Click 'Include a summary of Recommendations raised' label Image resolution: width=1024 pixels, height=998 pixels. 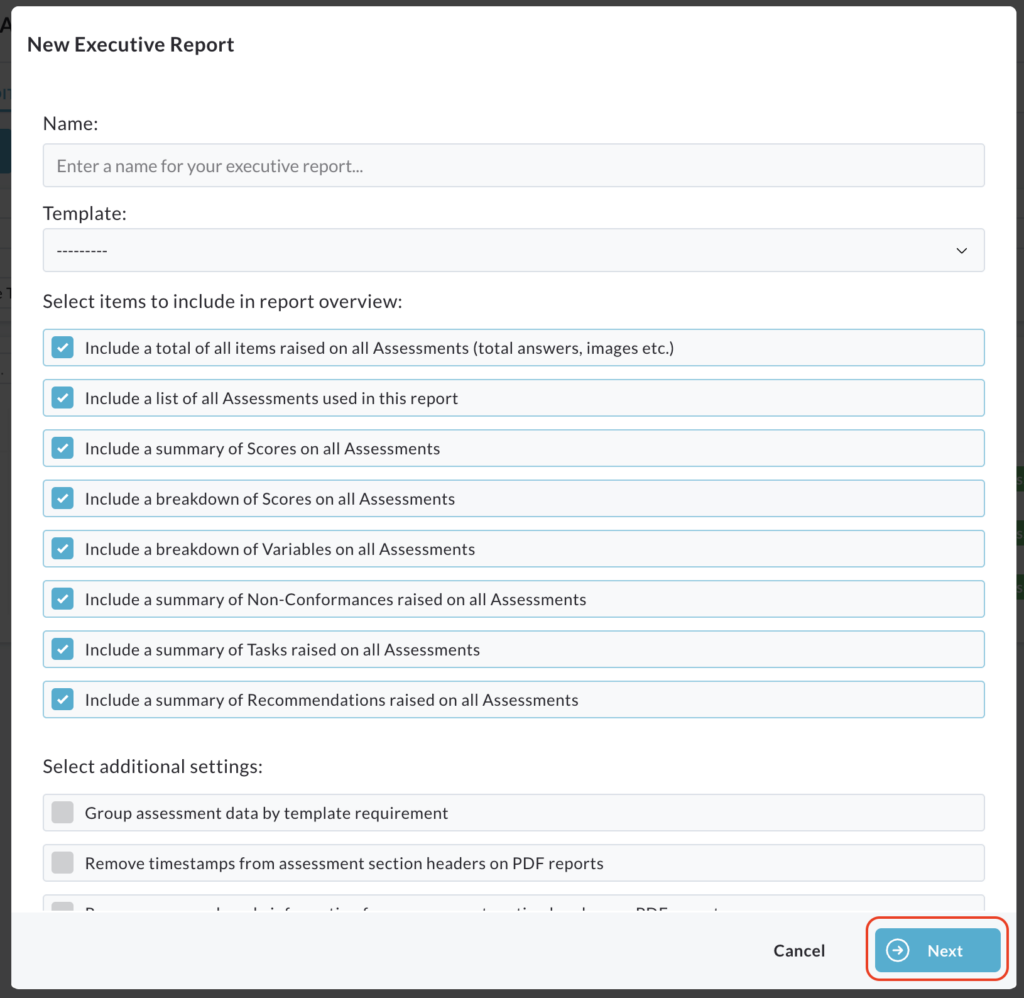click(331, 700)
